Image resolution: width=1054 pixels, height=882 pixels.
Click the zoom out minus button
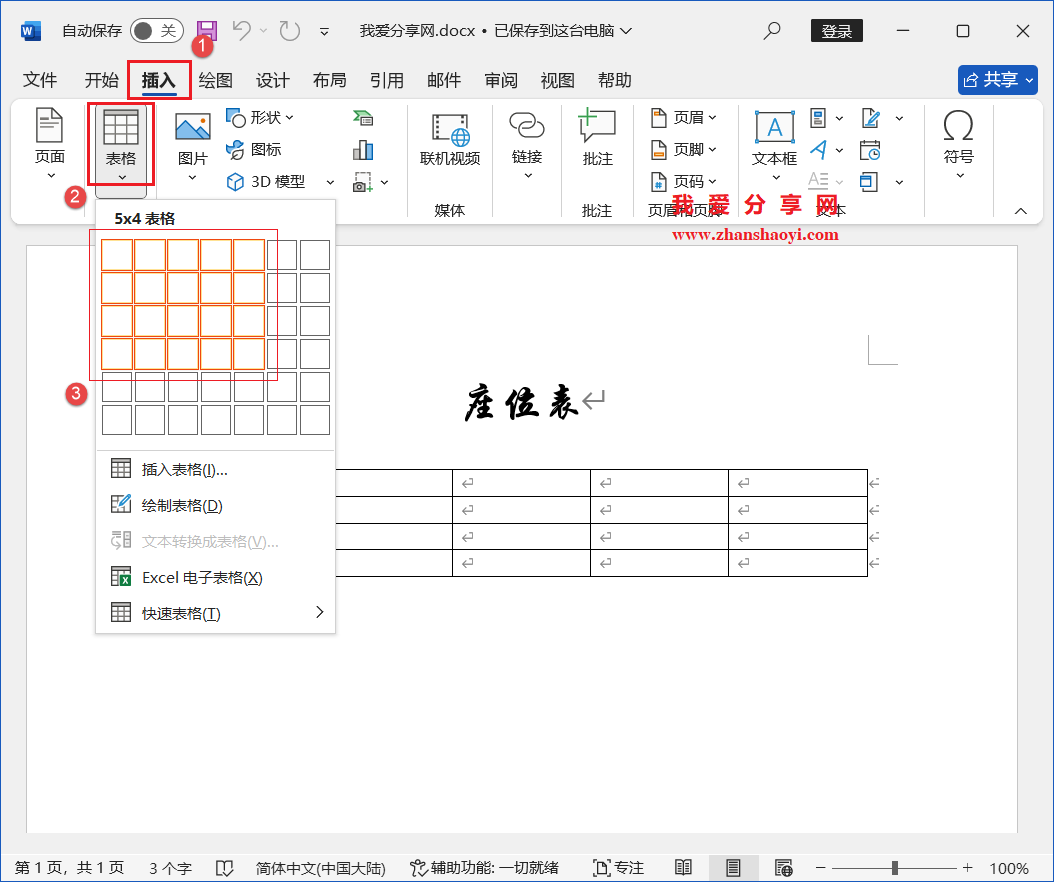pyautogui.click(x=821, y=868)
